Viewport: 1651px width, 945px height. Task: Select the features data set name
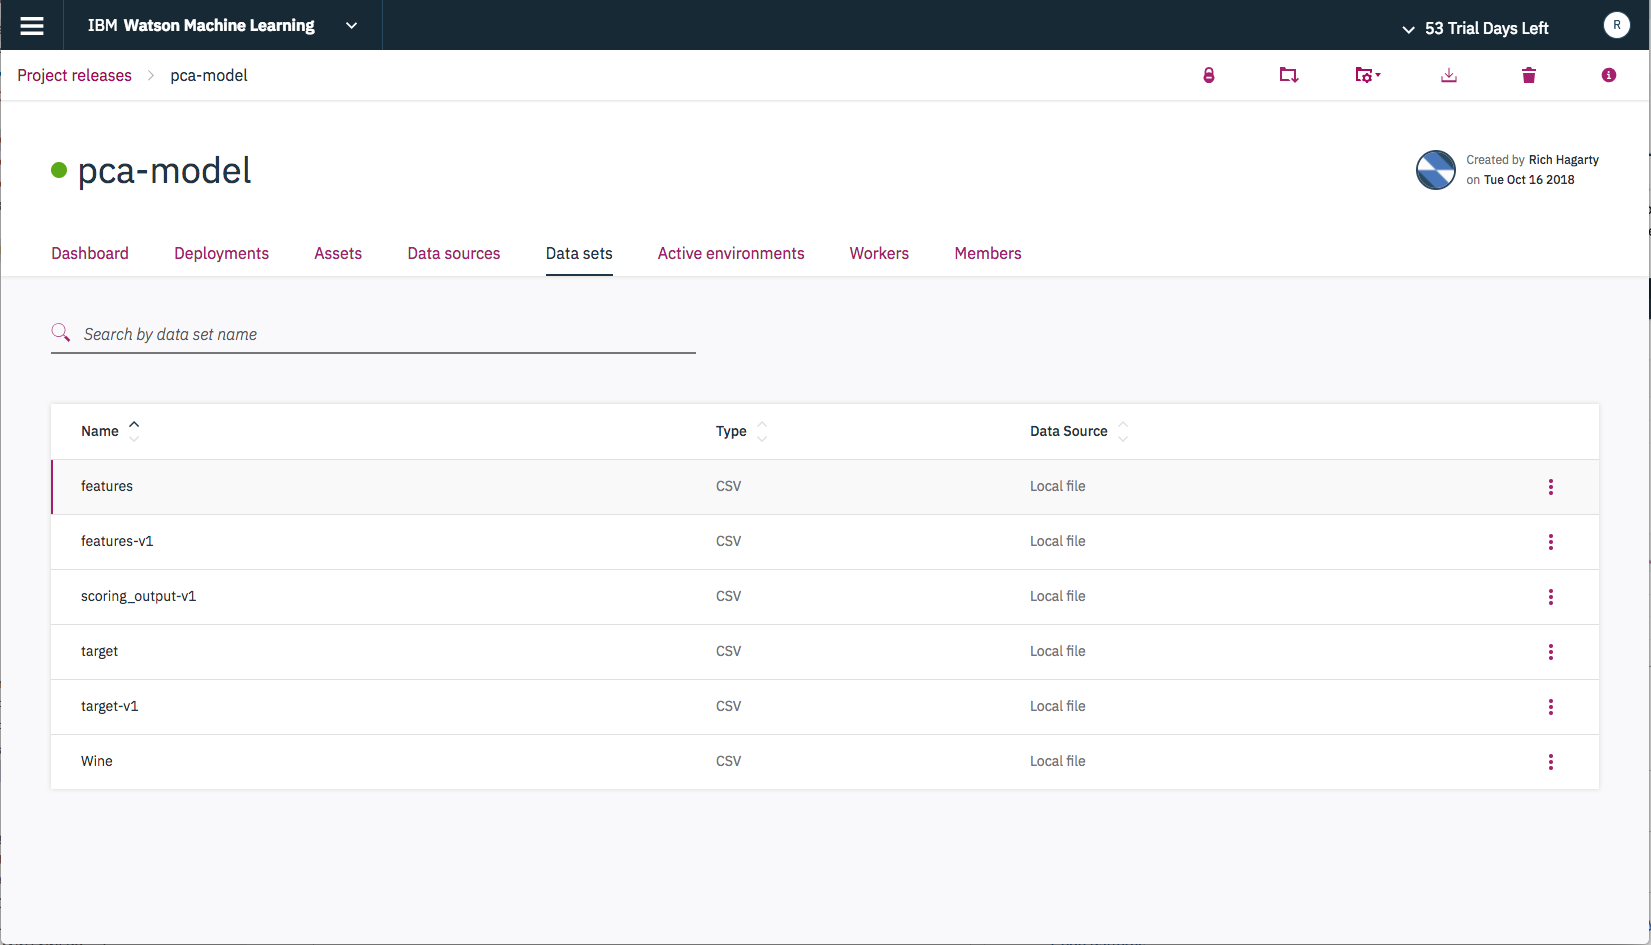pyautogui.click(x=107, y=486)
